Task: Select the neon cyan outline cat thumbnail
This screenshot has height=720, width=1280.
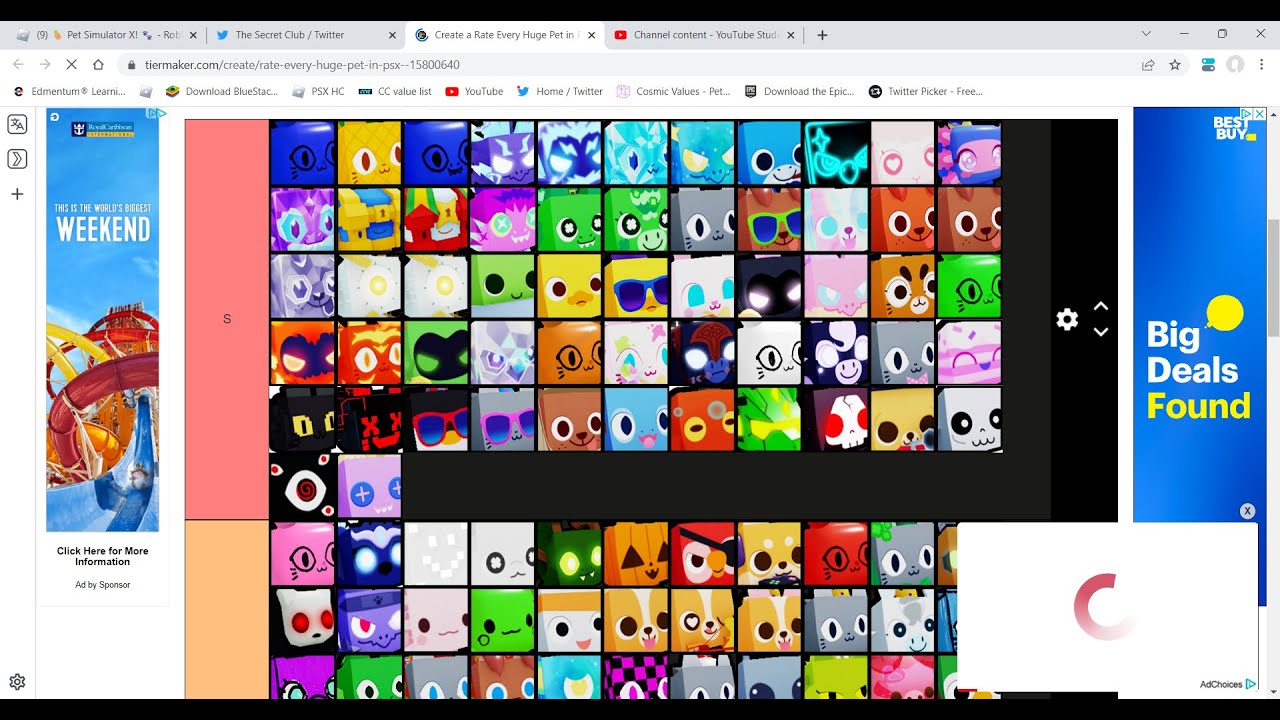Action: (x=836, y=153)
